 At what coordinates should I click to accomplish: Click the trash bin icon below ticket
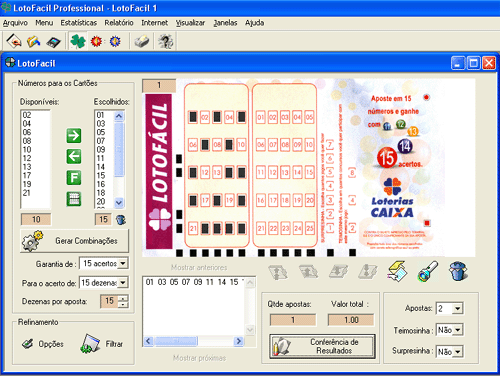458,271
